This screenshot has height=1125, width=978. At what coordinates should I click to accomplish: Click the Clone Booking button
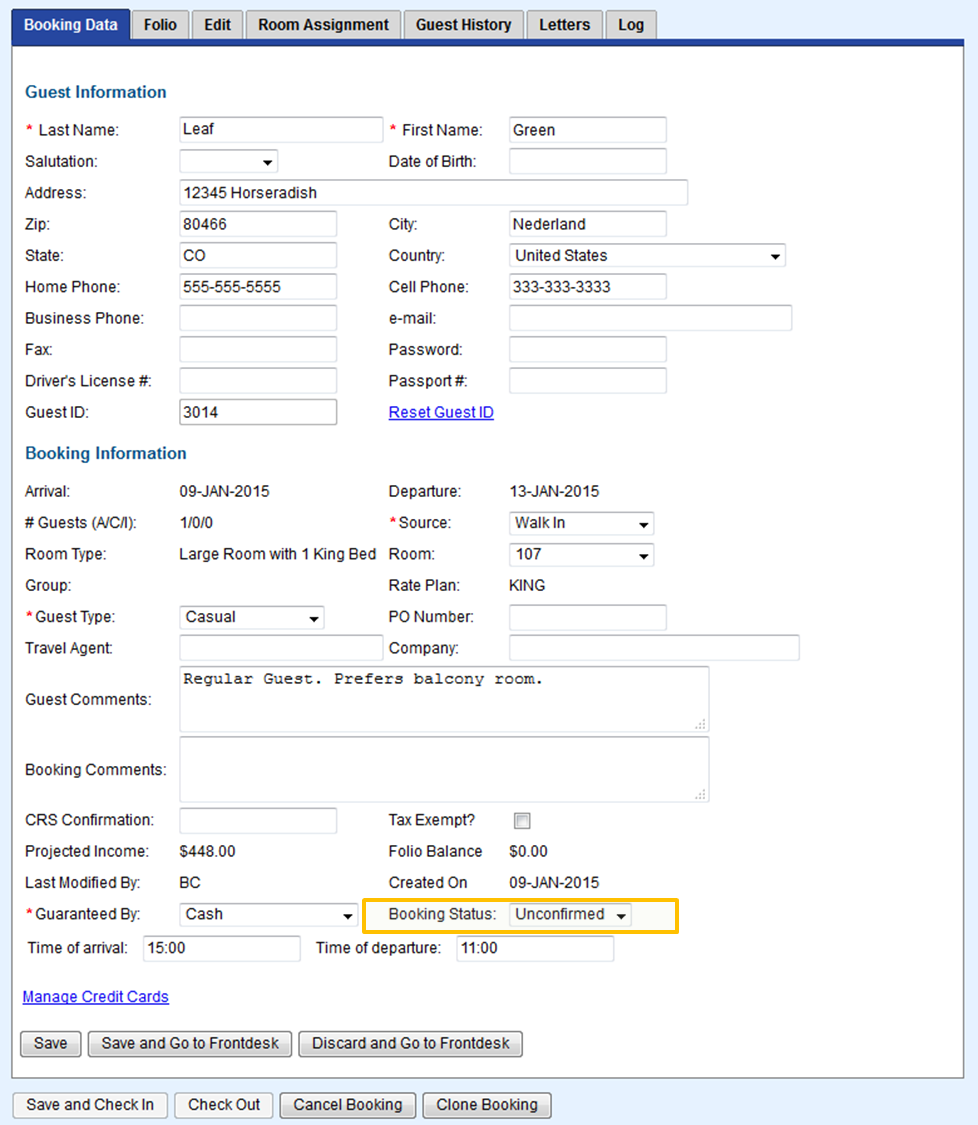487,1105
